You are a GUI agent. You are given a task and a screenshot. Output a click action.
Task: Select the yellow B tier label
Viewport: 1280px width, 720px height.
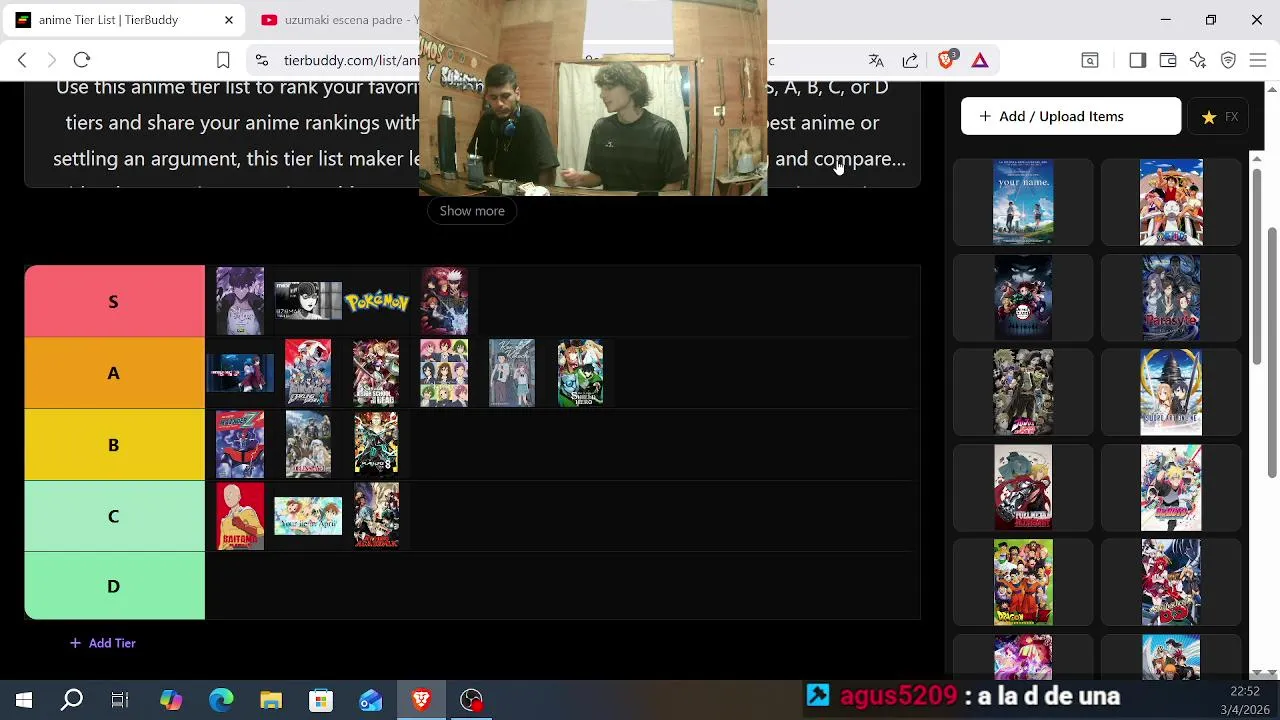pyautogui.click(x=114, y=445)
